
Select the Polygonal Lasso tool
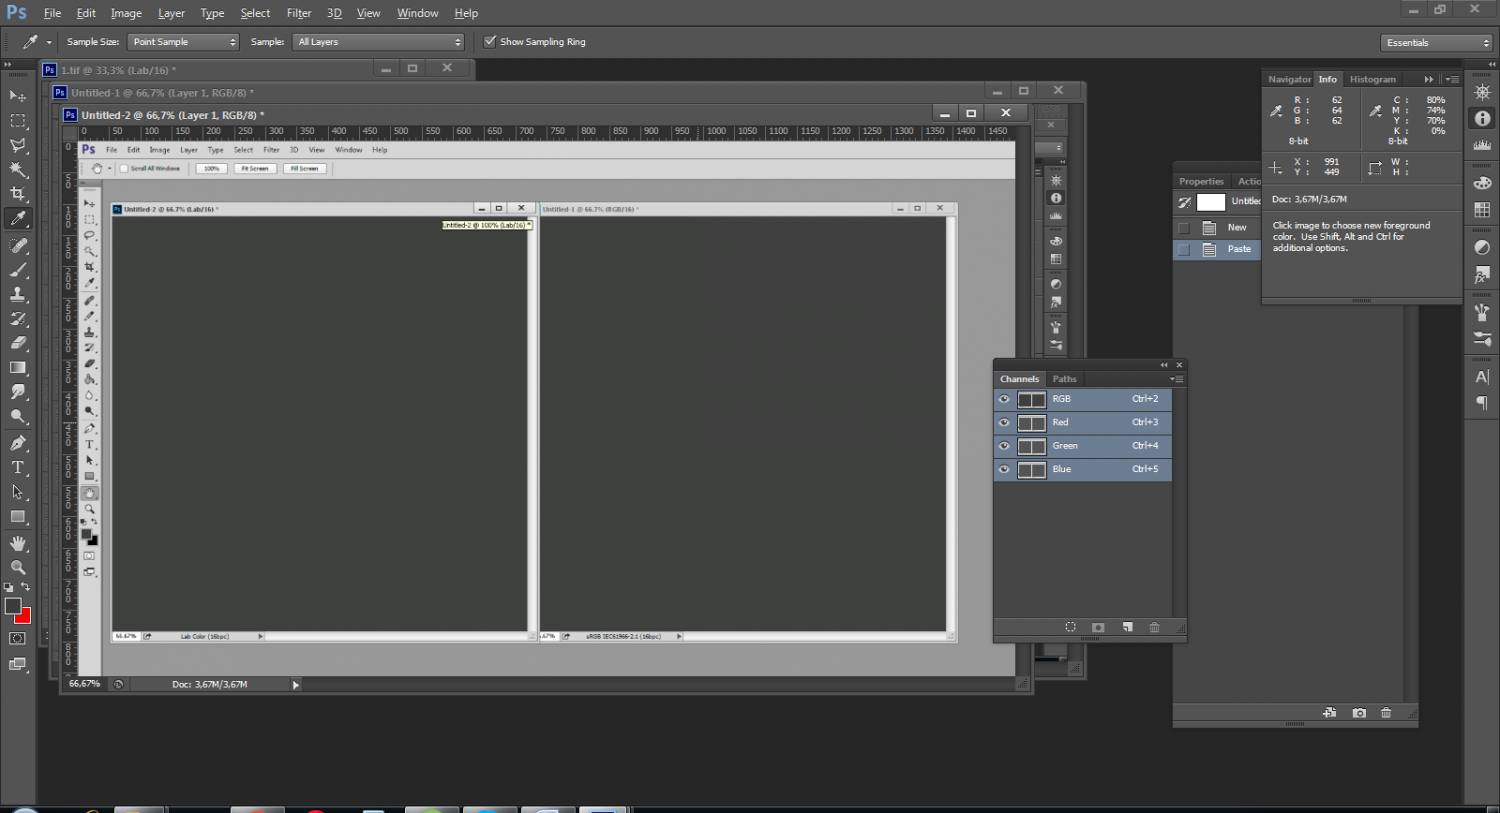(18, 146)
